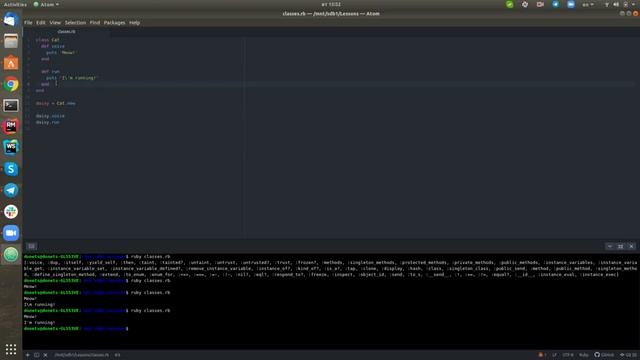The image size is (640, 360).
Task: Open Thunderbird mail from the dock
Action: [x=11, y=20]
